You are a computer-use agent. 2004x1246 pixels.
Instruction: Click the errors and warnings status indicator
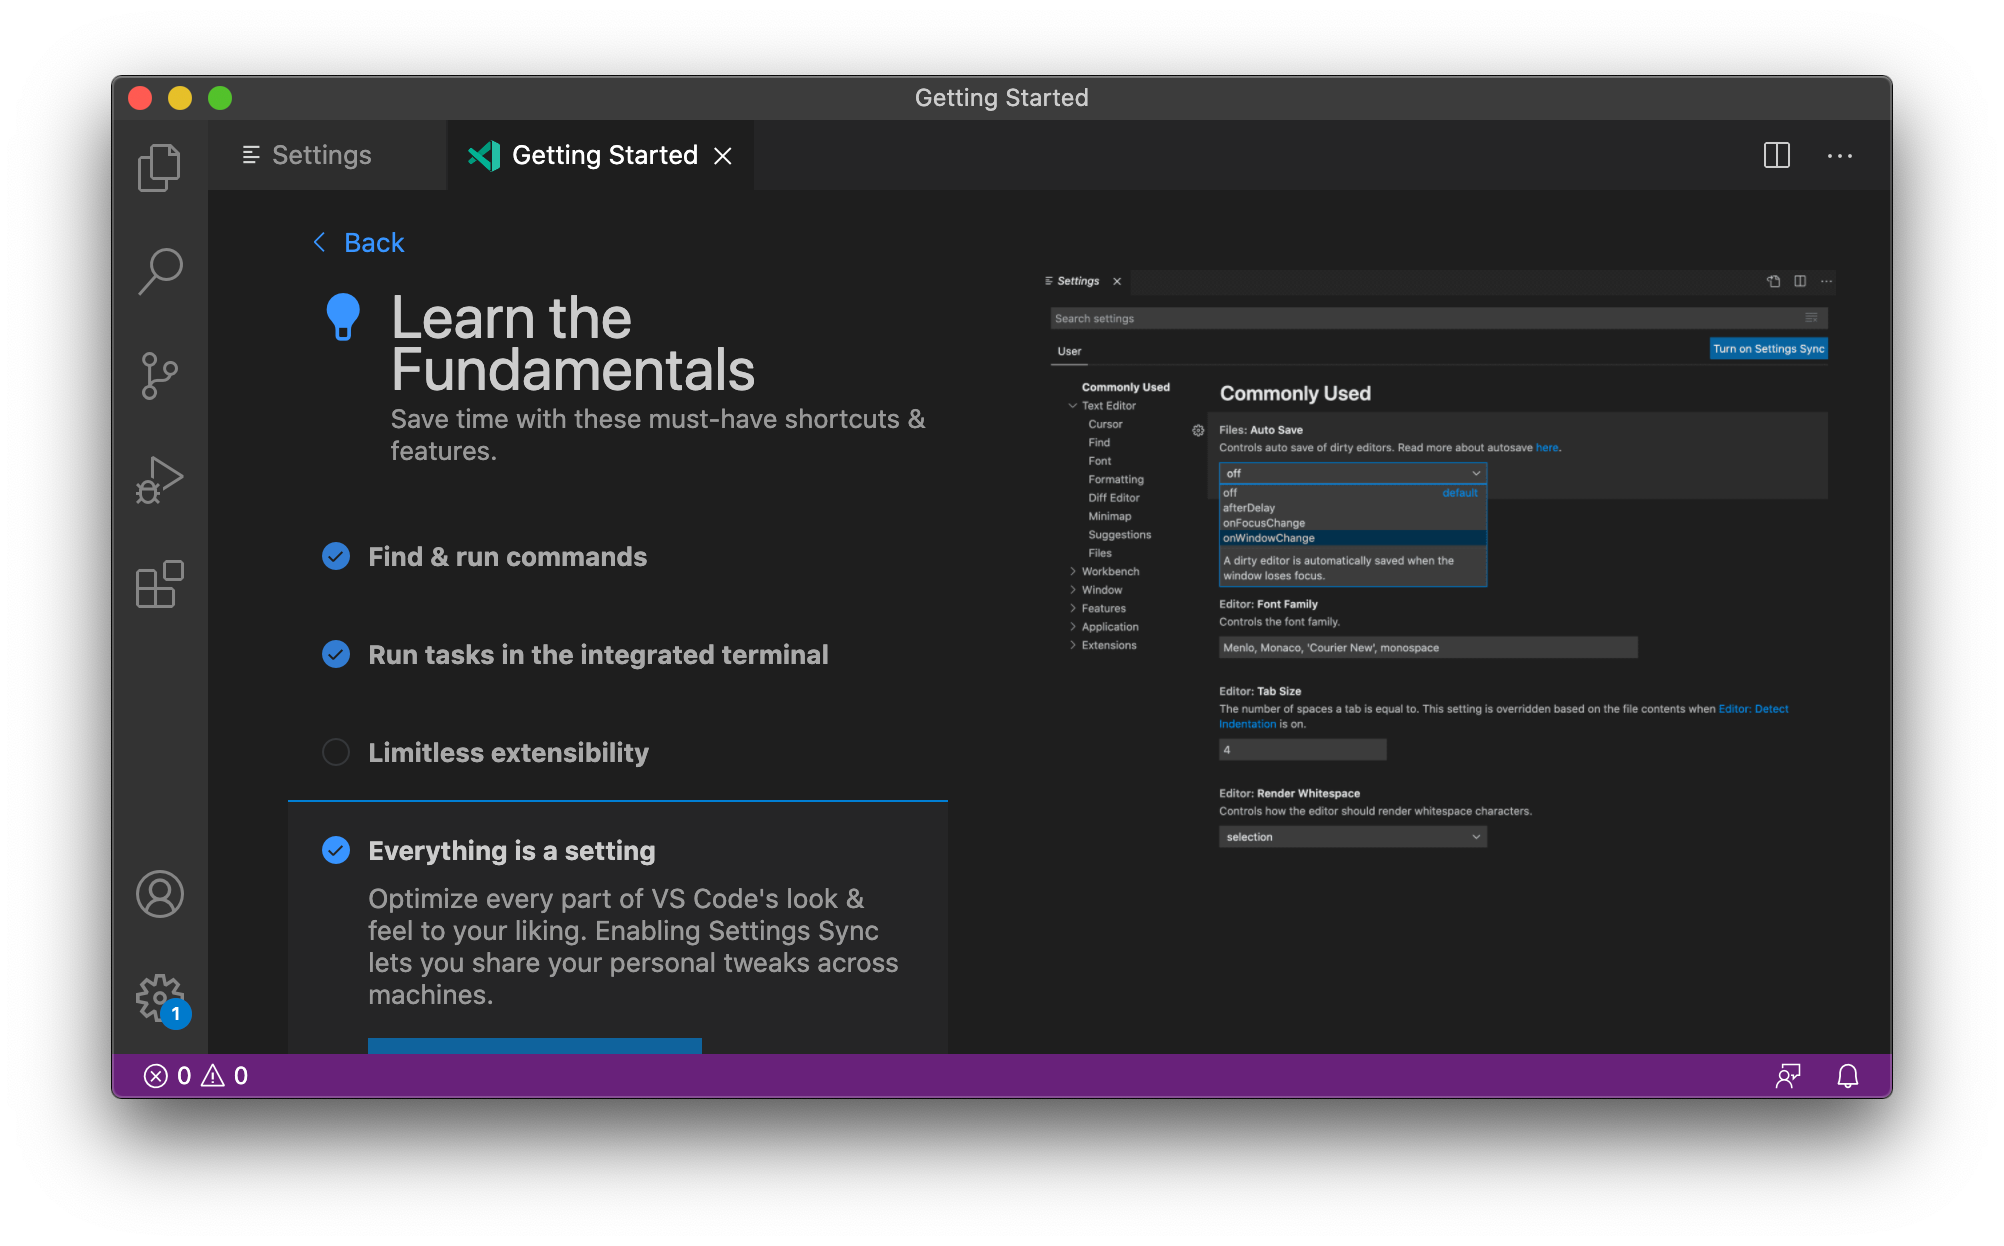(196, 1076)
